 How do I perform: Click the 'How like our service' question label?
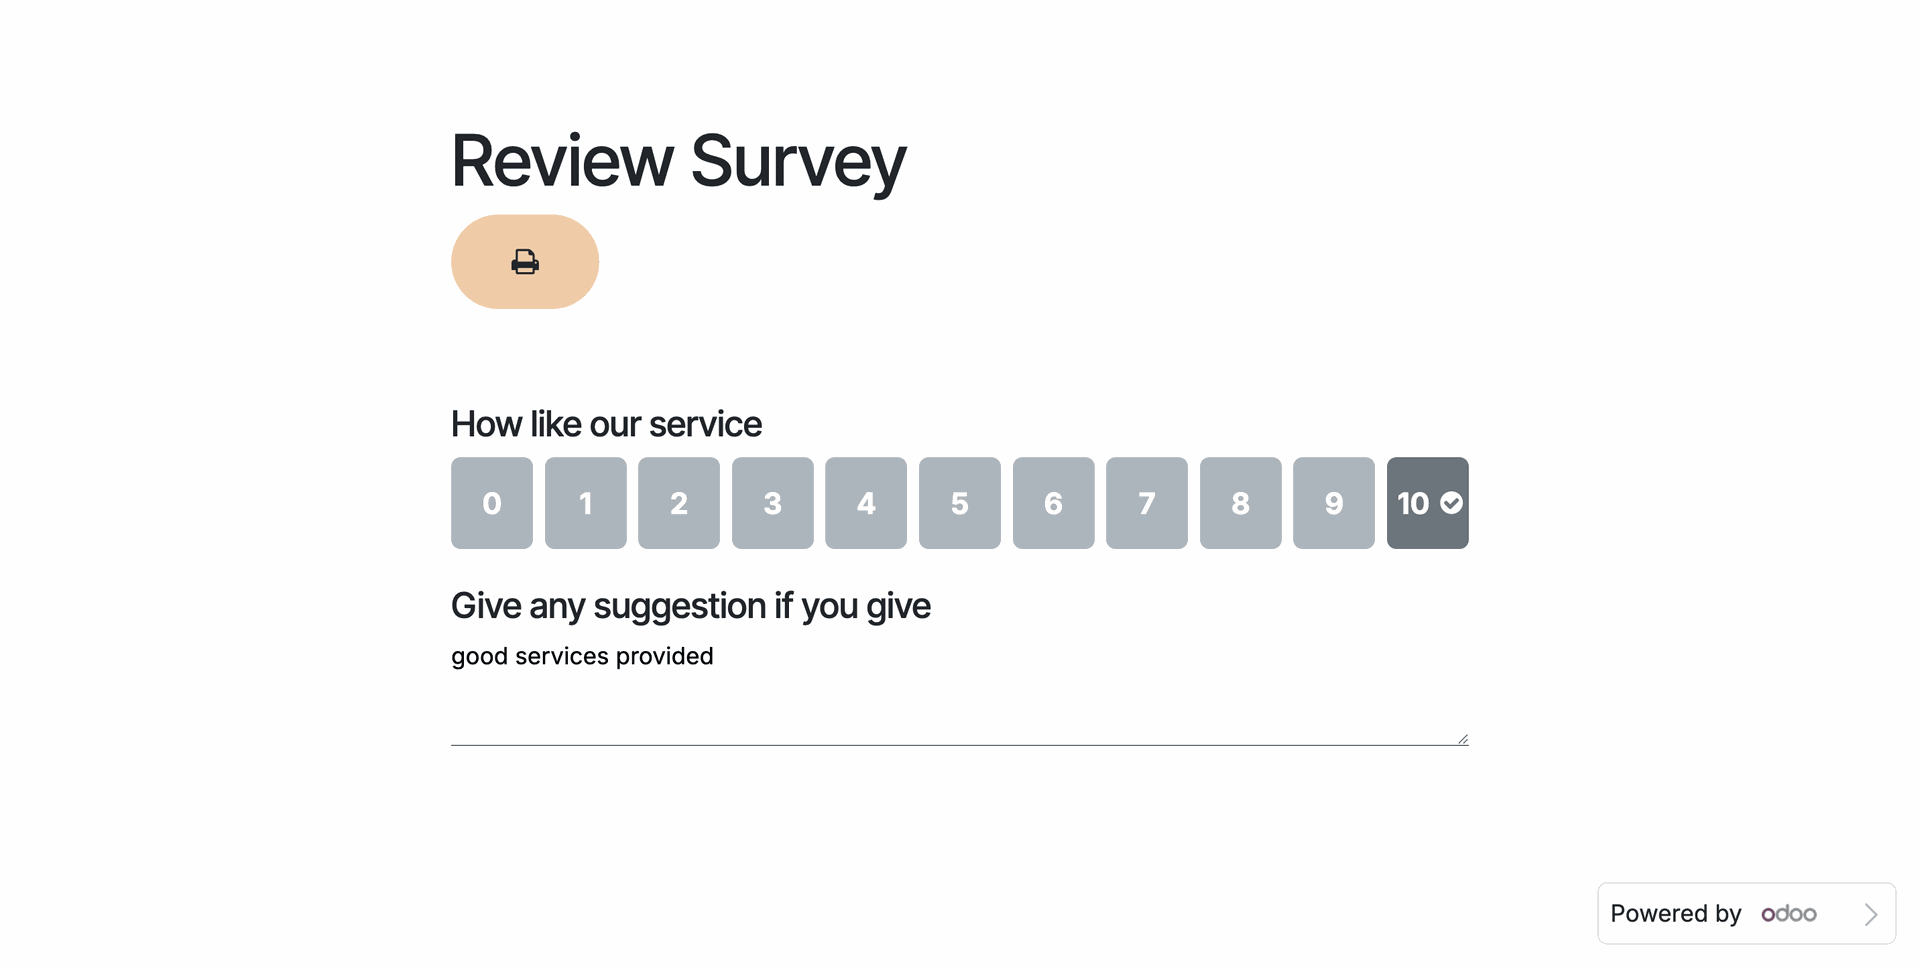(x=606, y=424)
